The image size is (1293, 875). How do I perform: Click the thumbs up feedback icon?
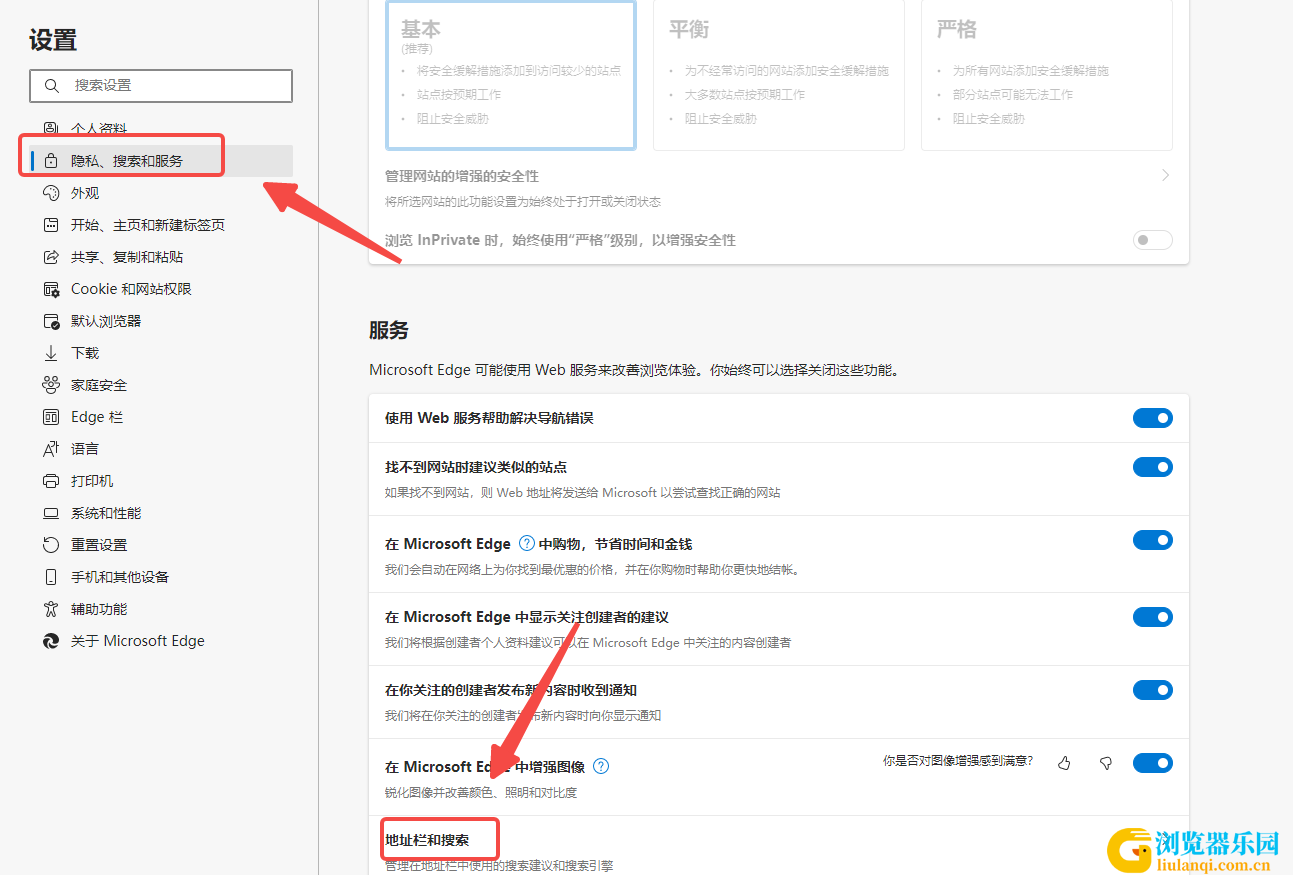pos(1064,763)
